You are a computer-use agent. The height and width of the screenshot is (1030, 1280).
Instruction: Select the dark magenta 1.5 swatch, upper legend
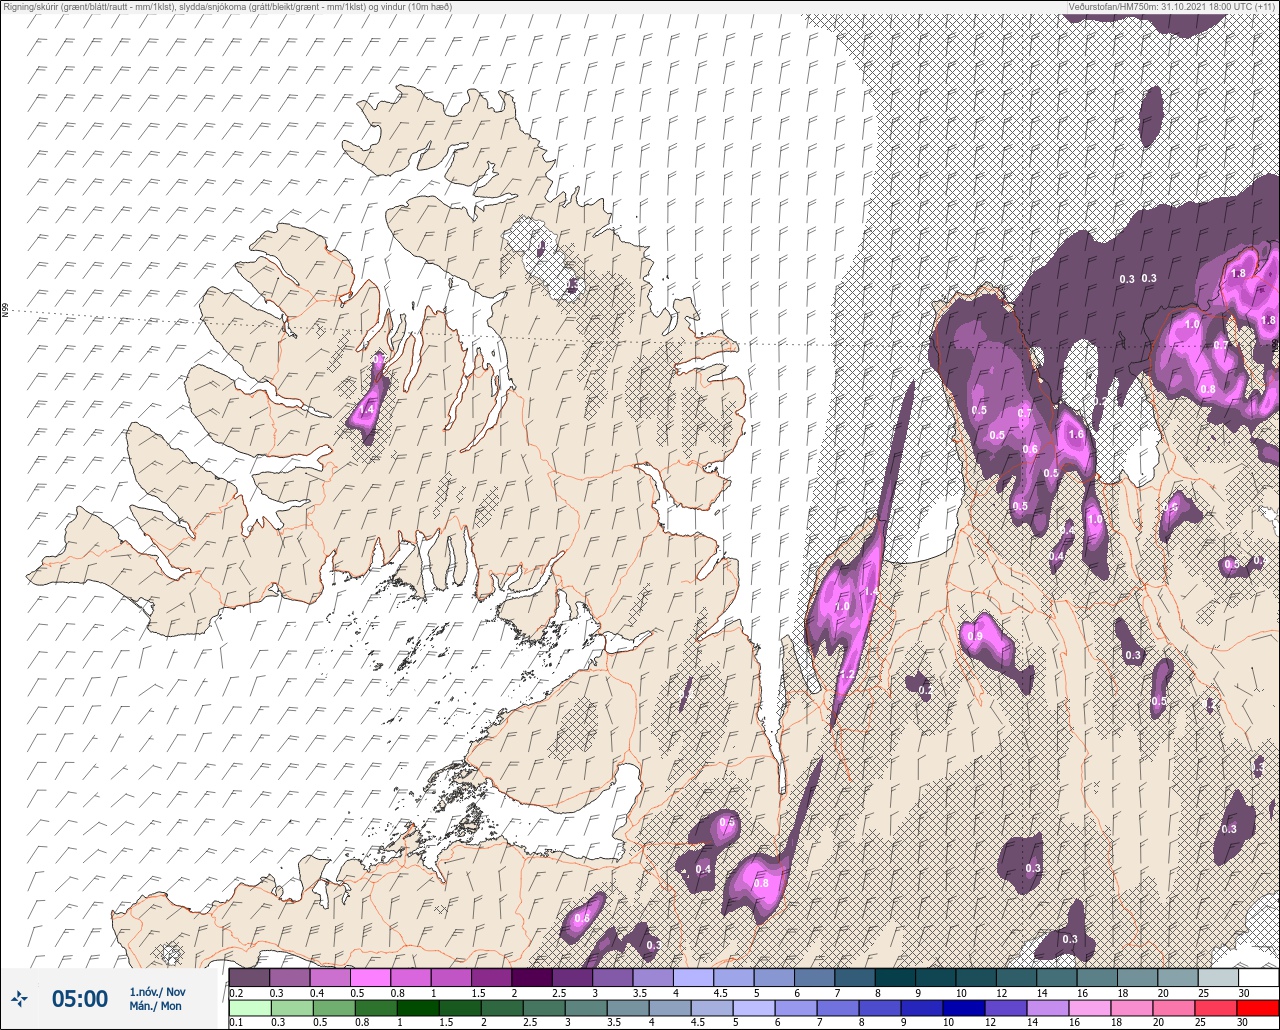tap(491, 977)
